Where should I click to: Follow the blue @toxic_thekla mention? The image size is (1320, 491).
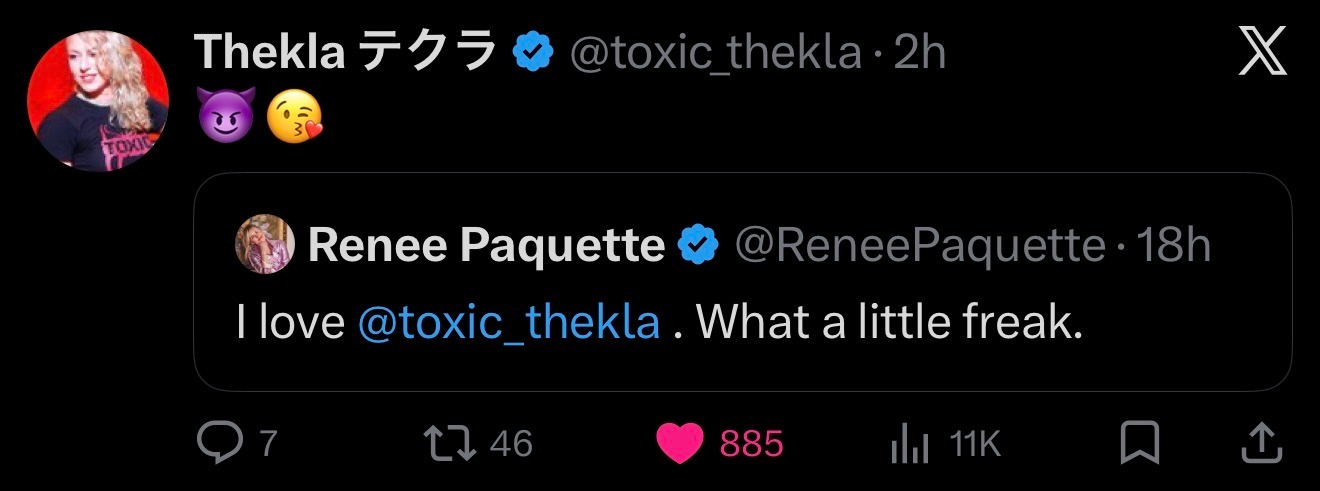(x=508, y=323)
